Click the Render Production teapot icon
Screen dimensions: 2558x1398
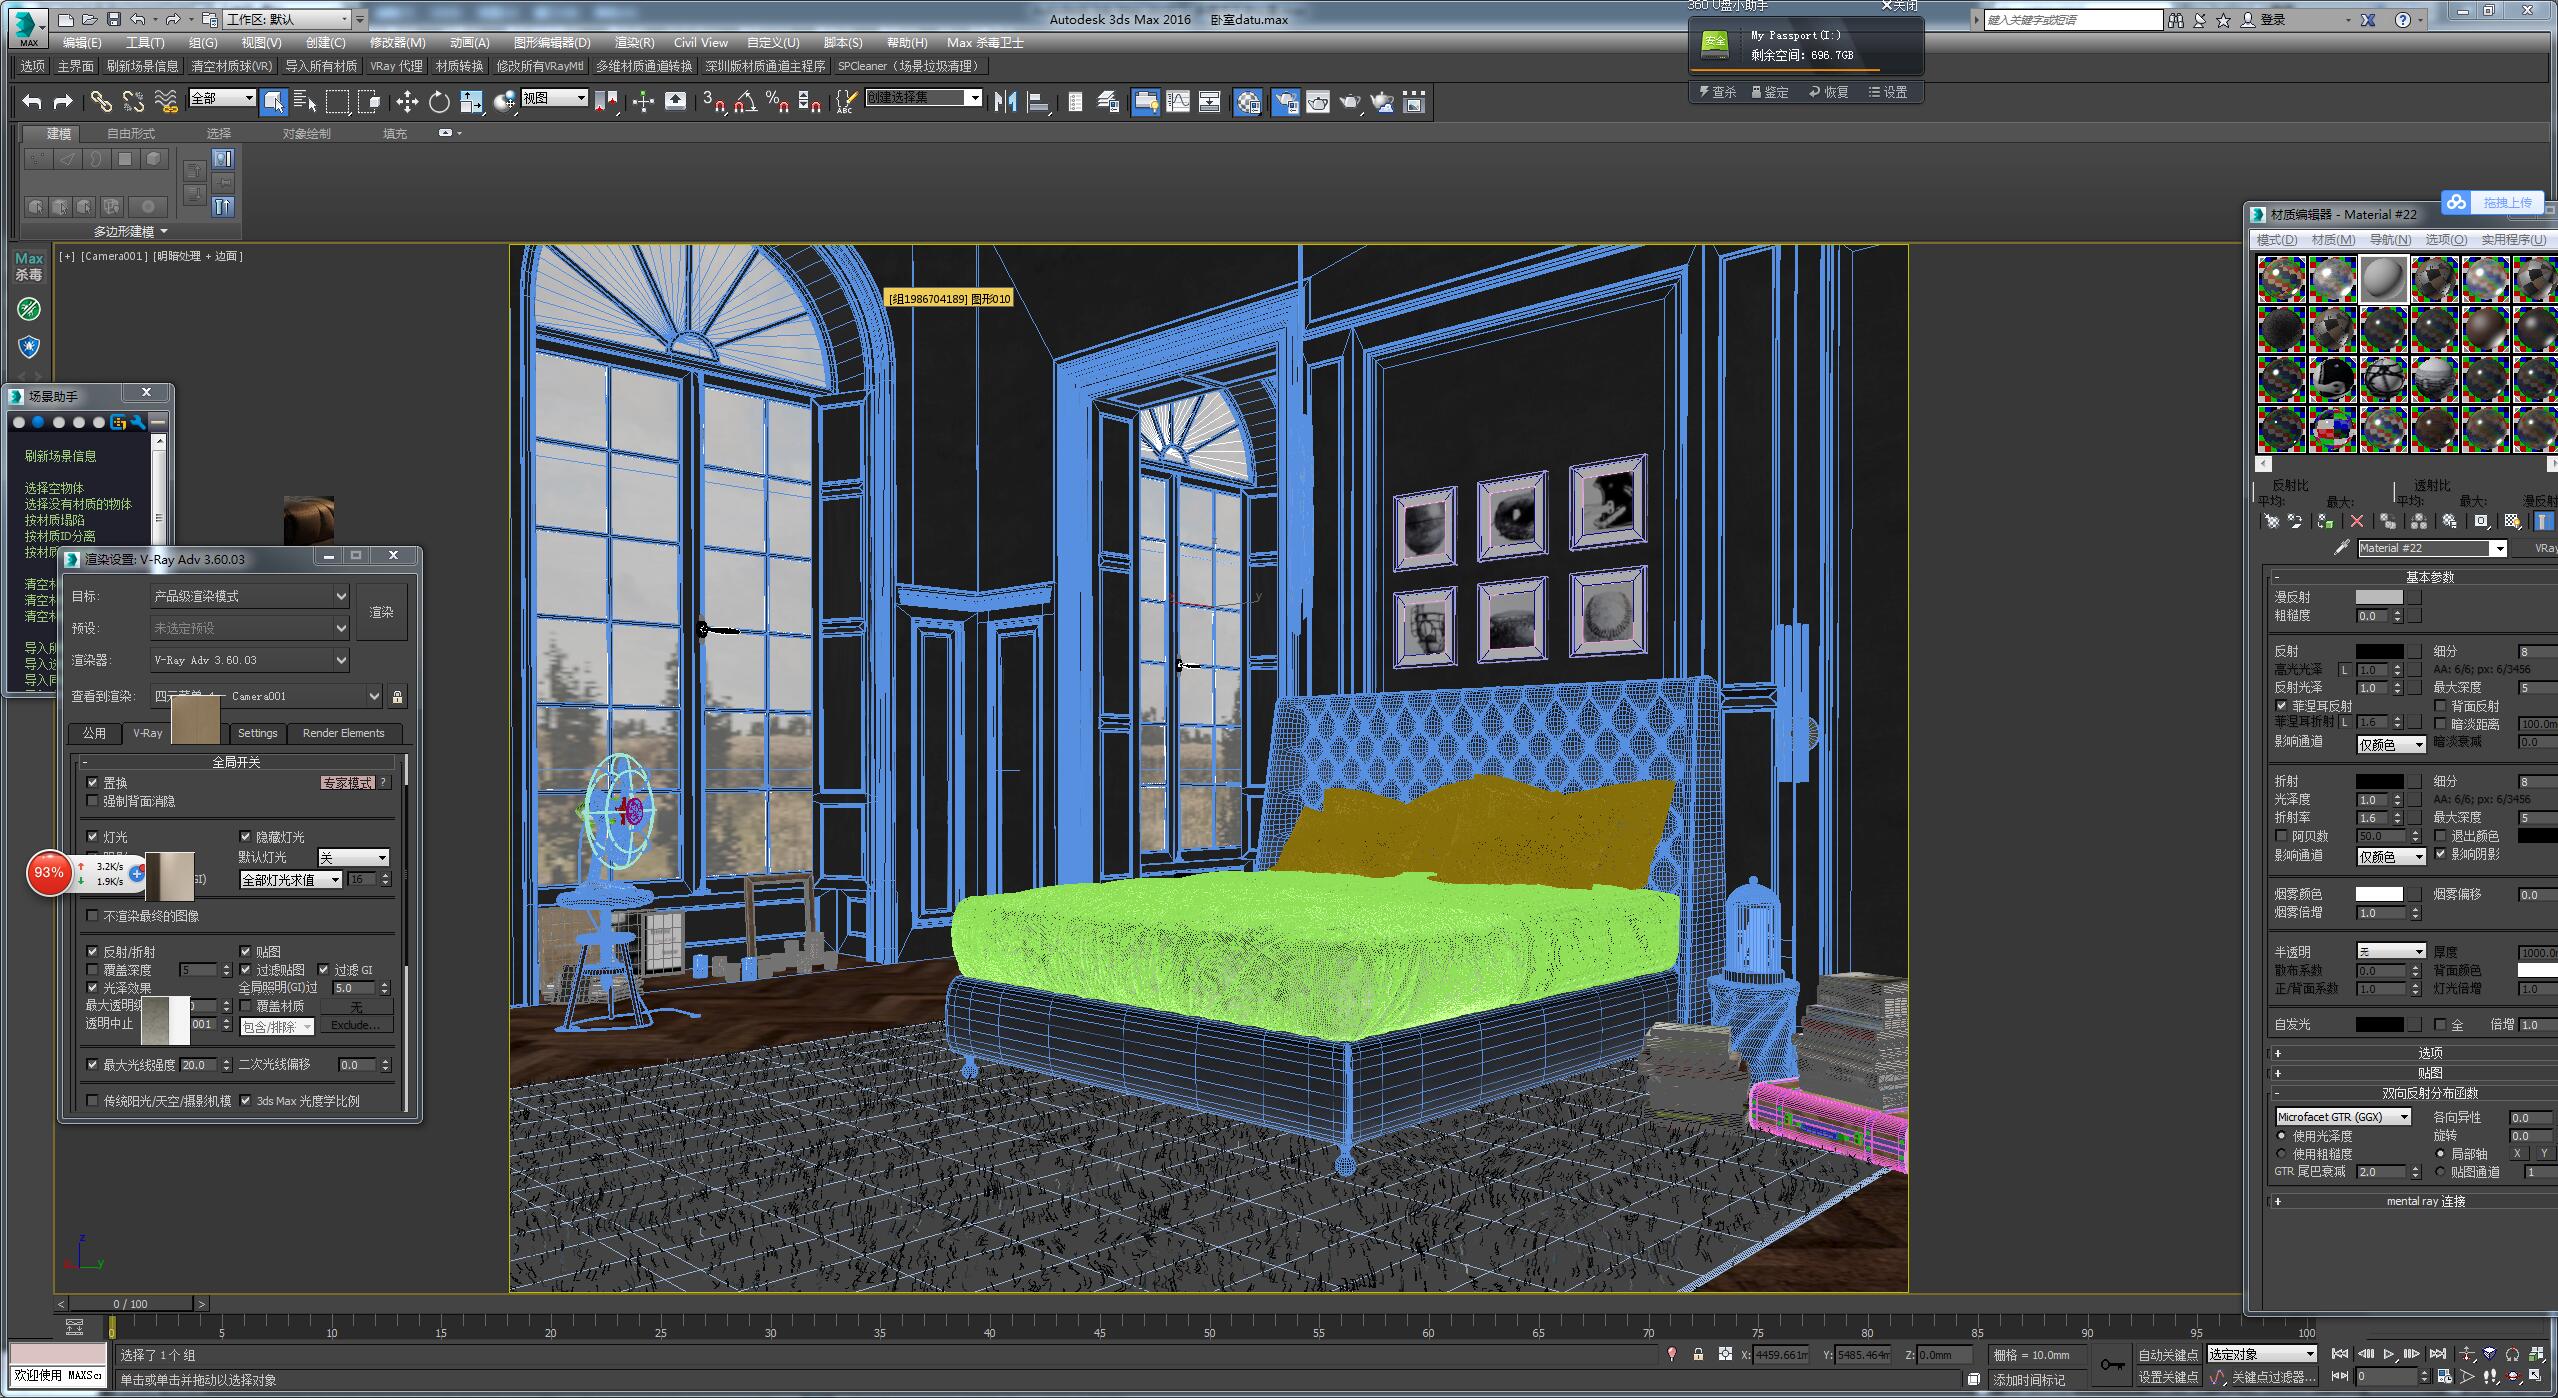coord(1350,101)
